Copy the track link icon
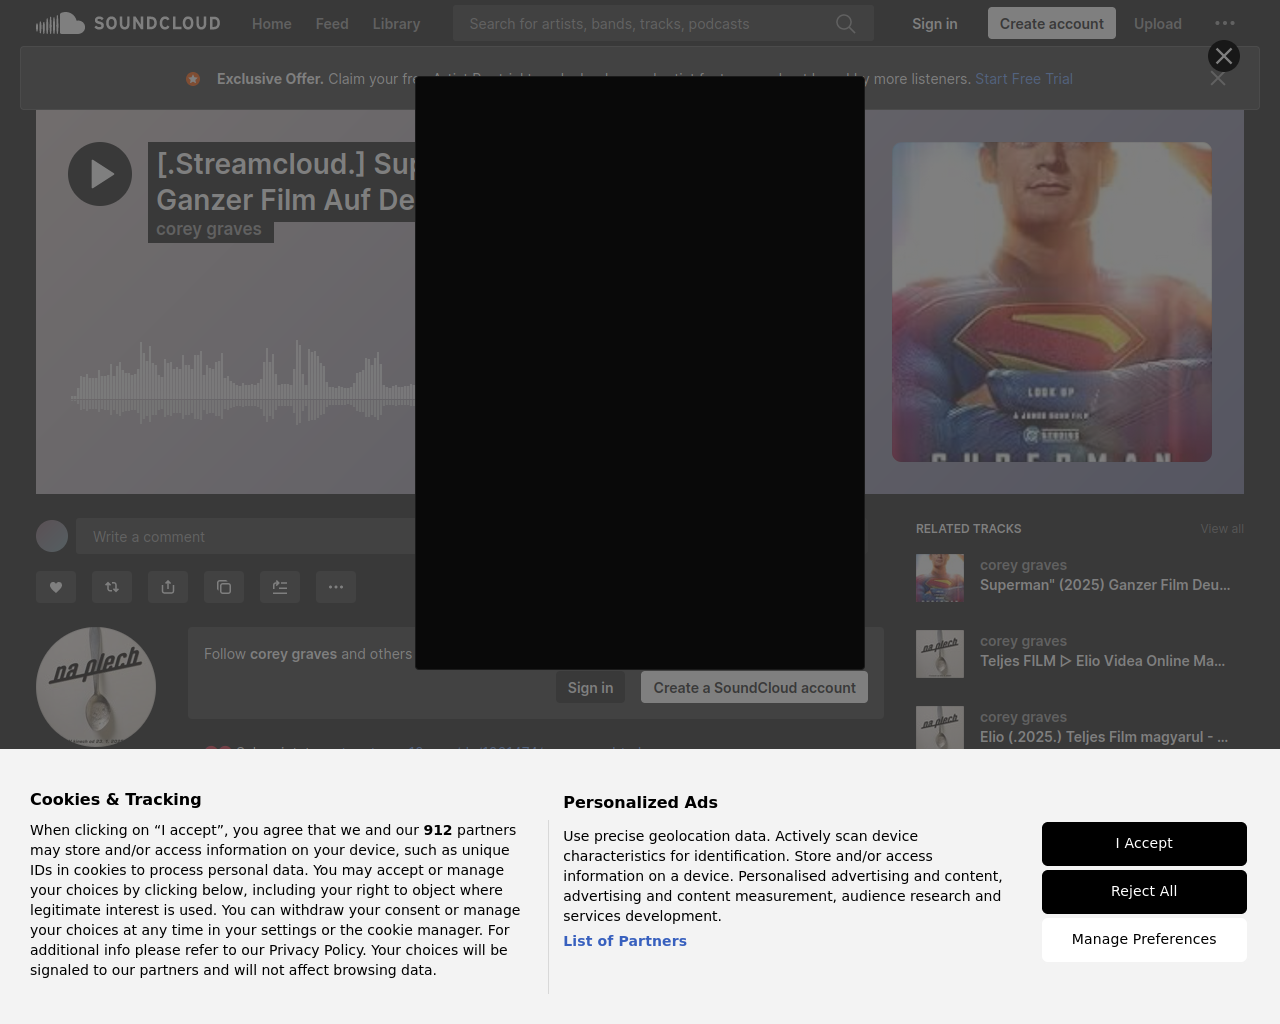 [224, 587]
